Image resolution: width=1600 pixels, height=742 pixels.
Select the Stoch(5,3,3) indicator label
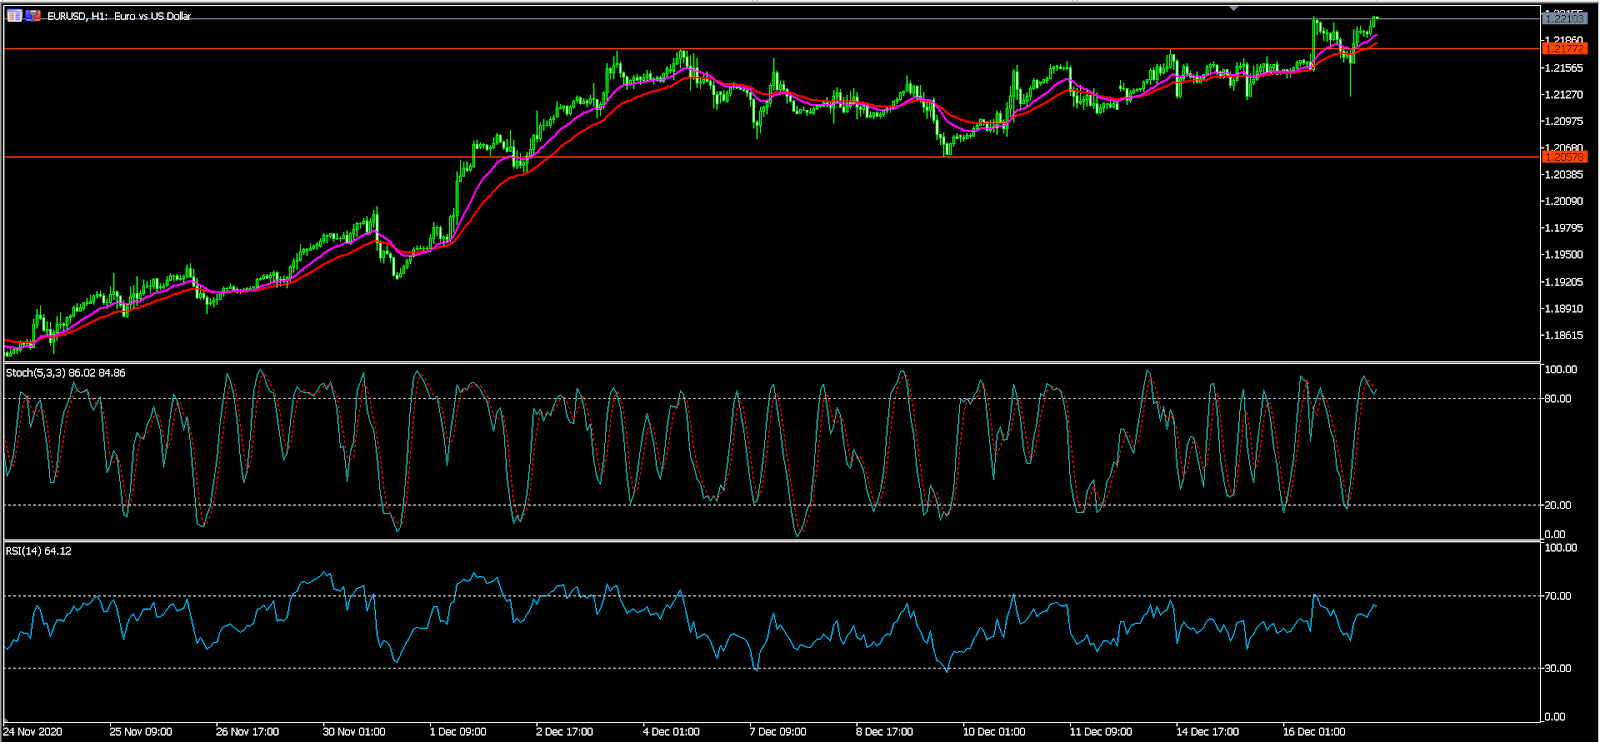pos(65,373)
